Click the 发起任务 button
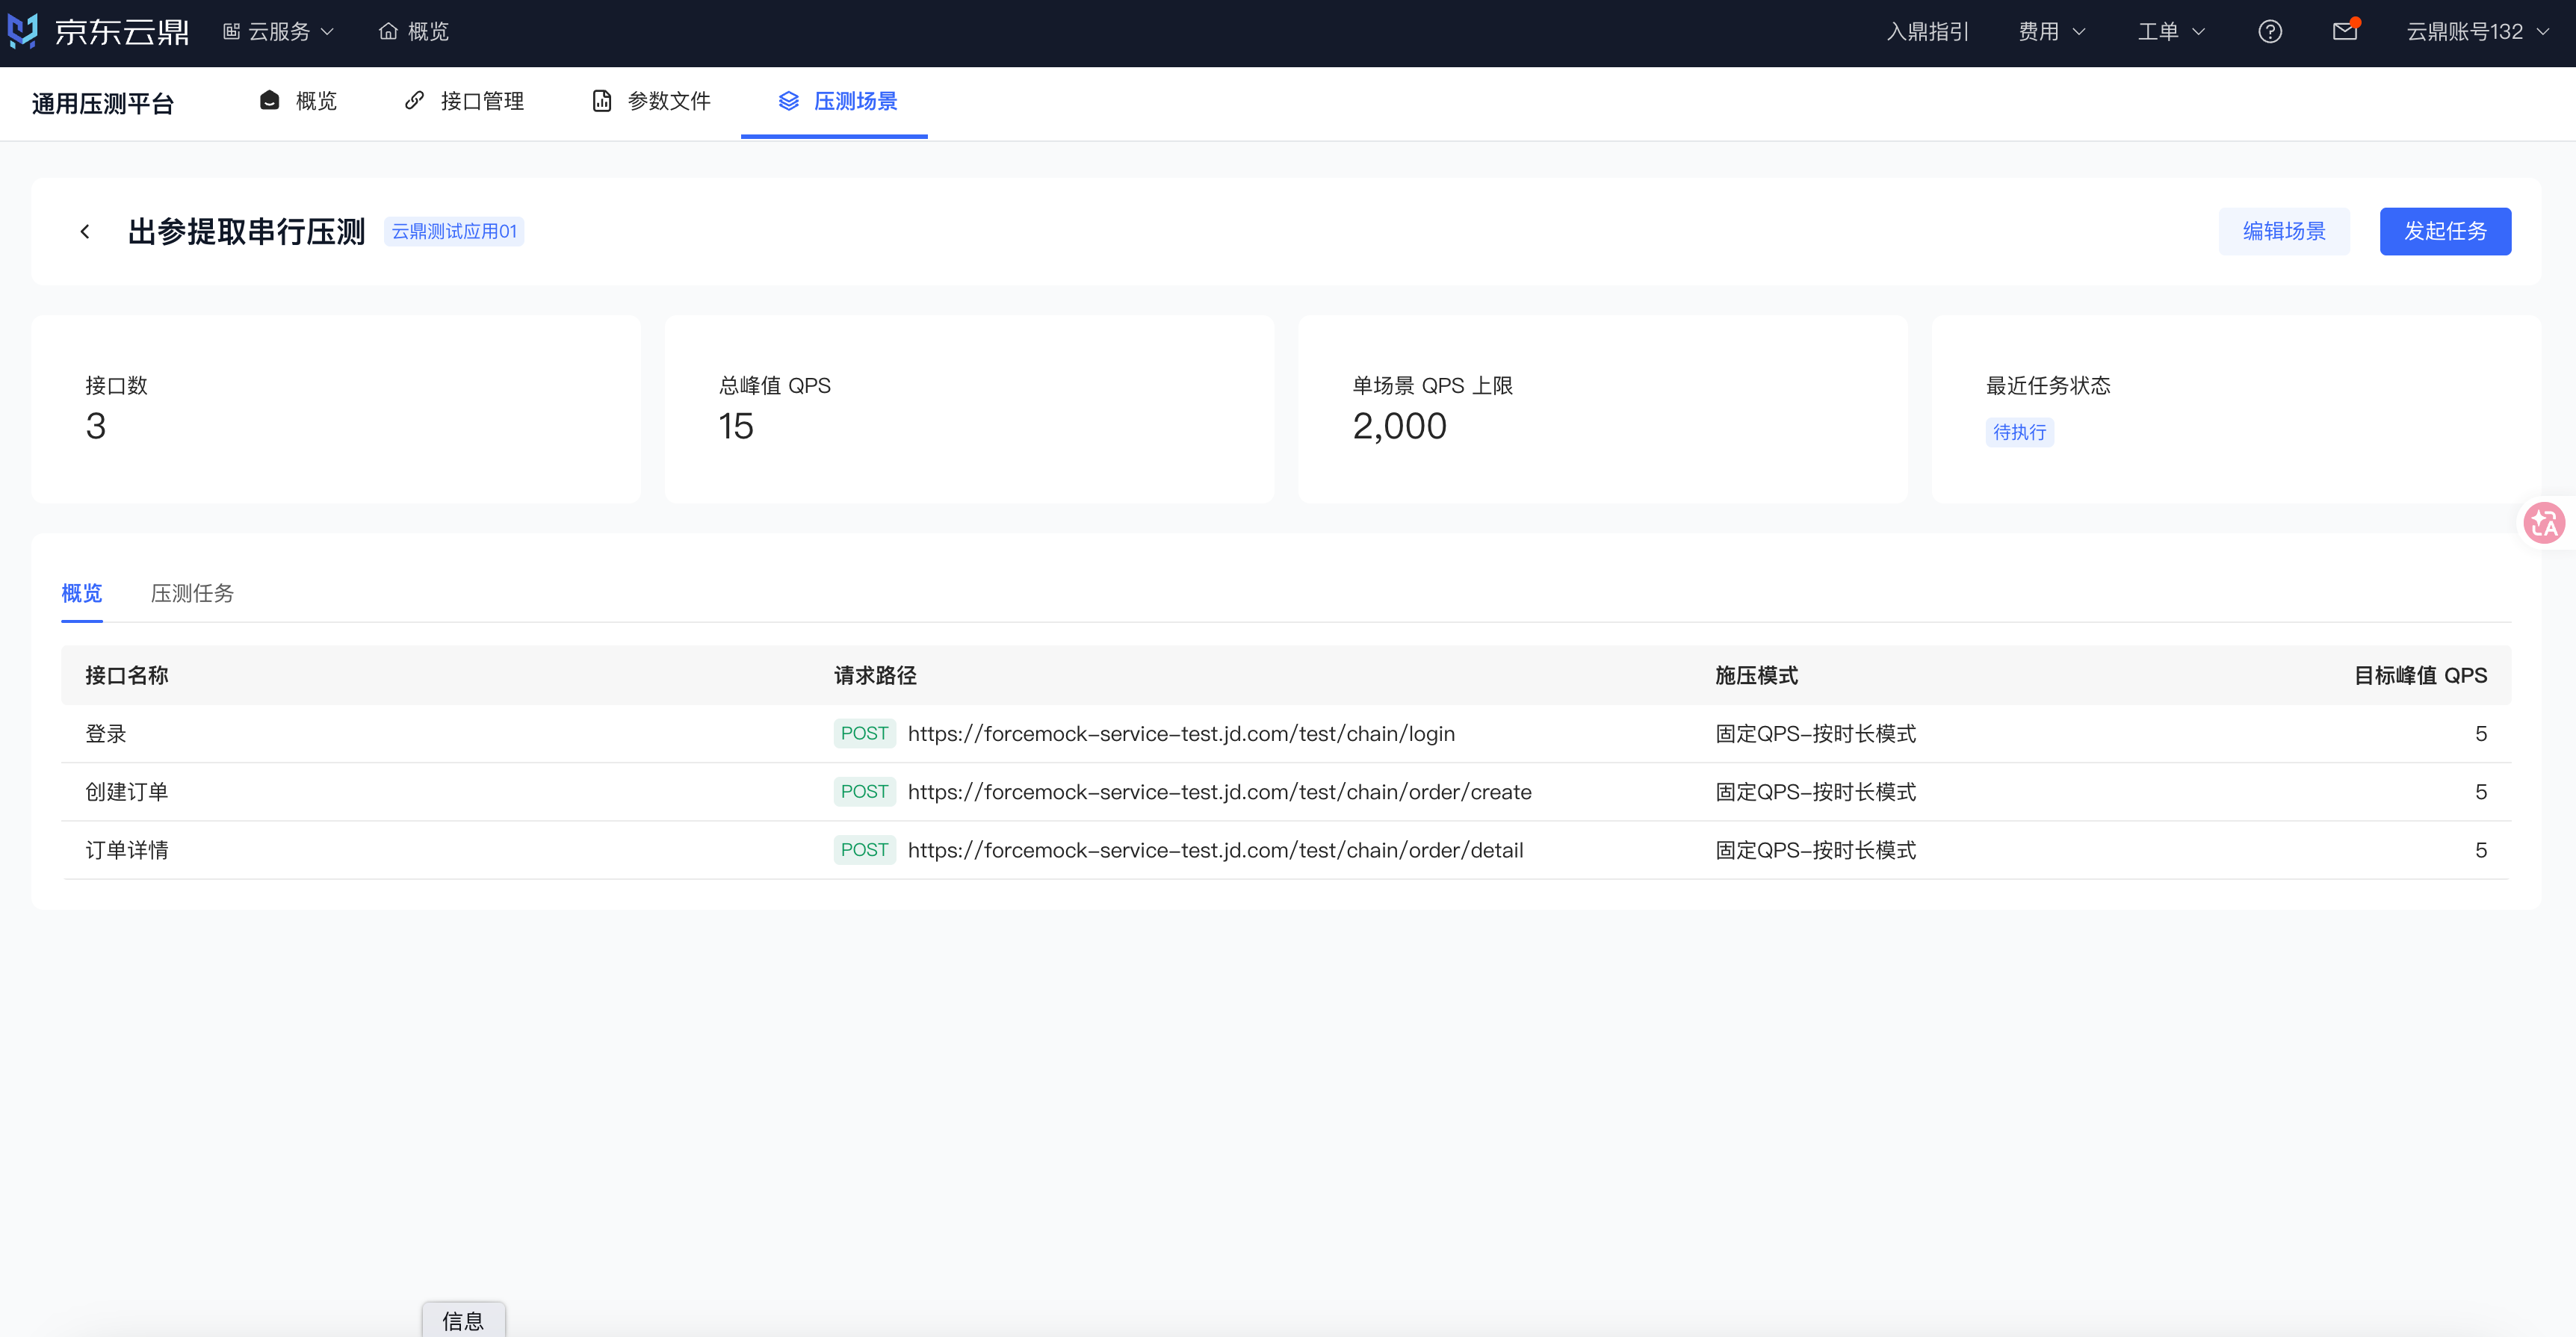 click(2444, 232)
